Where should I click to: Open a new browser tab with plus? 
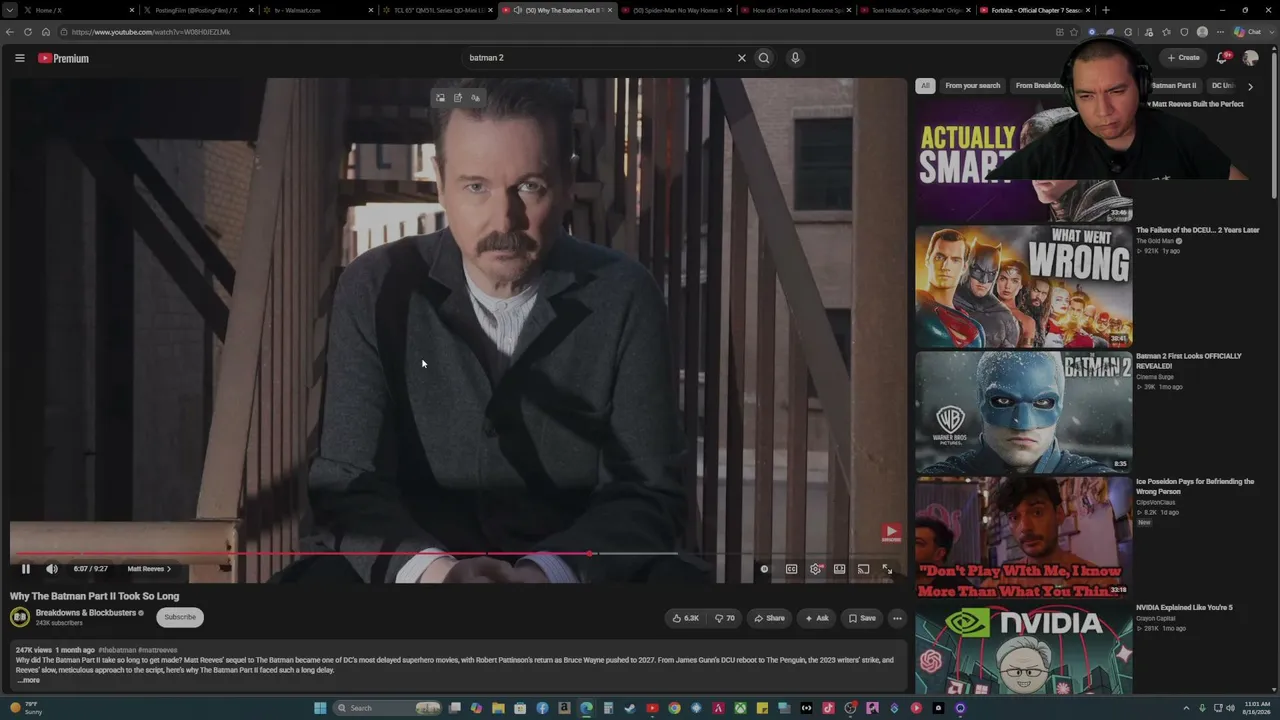click(1105, 10)
